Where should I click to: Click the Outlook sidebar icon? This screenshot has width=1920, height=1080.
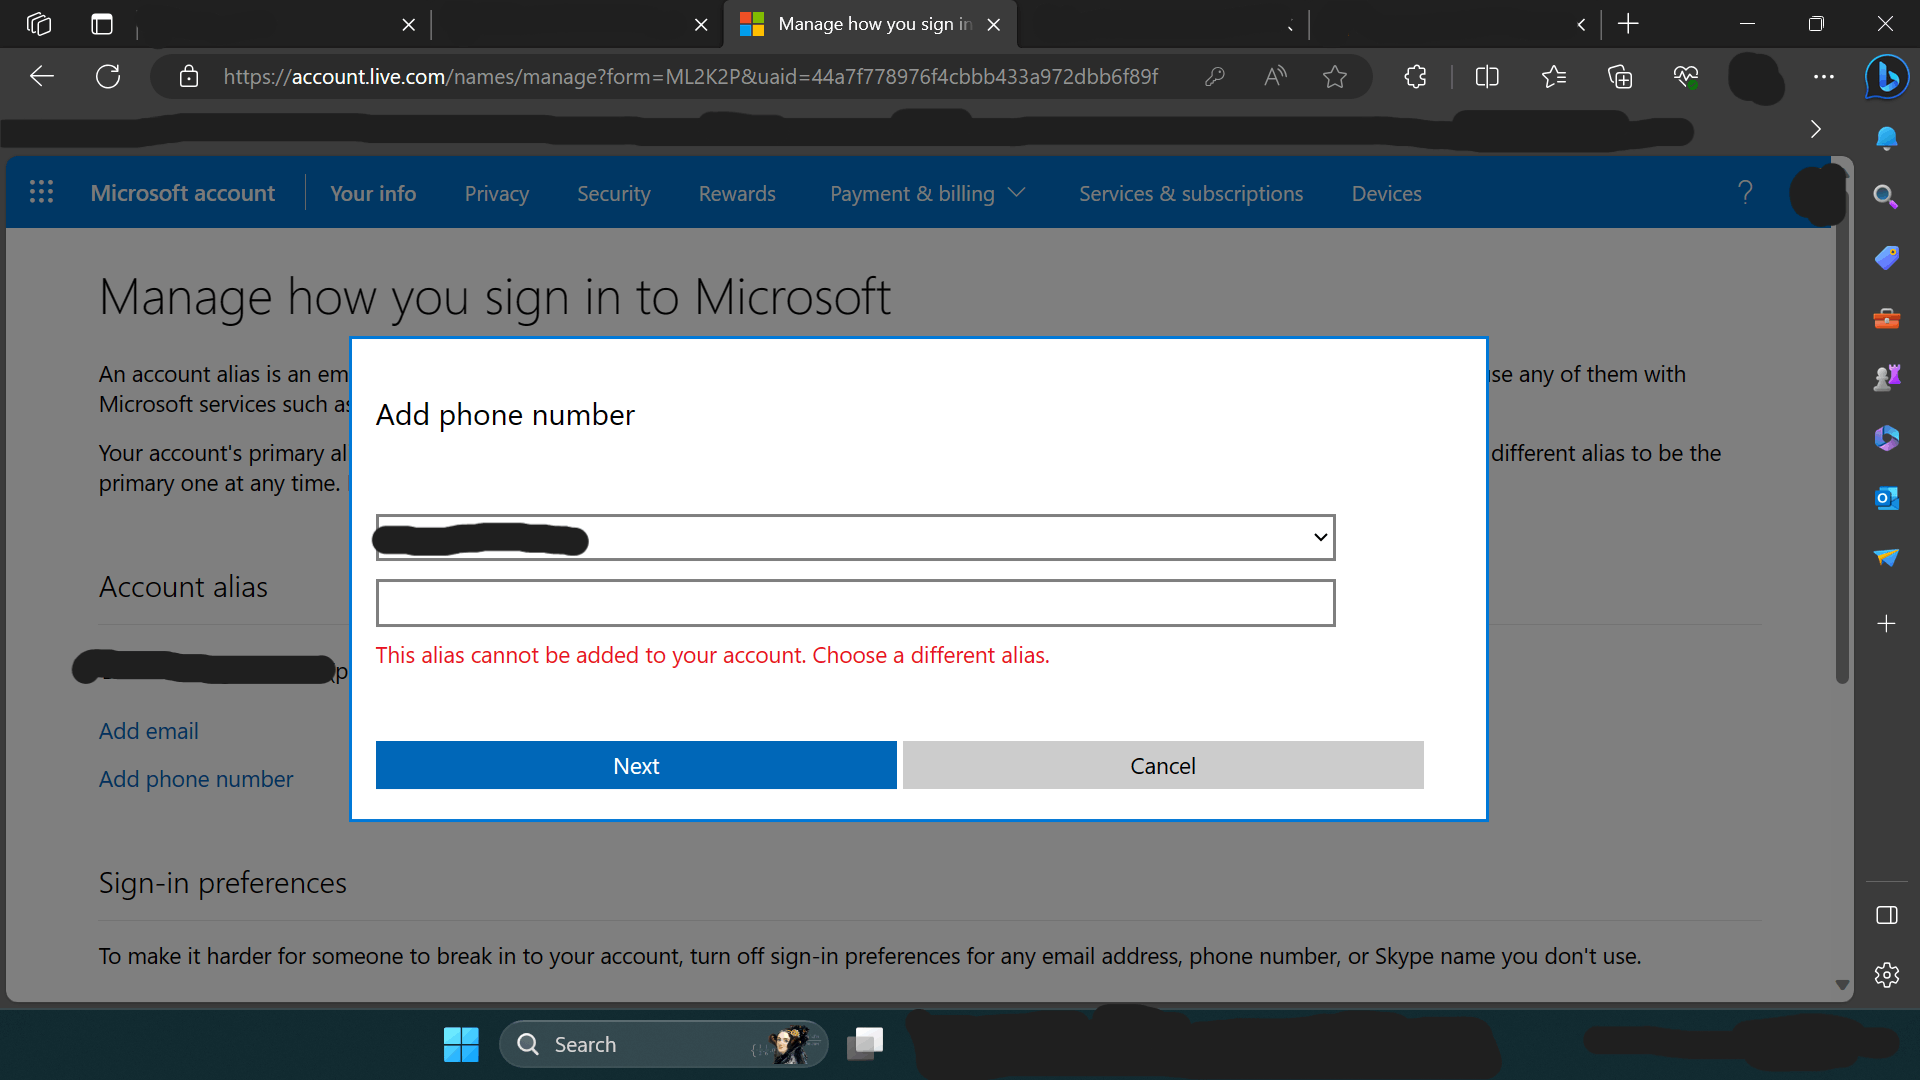(x=1886, y=498)
